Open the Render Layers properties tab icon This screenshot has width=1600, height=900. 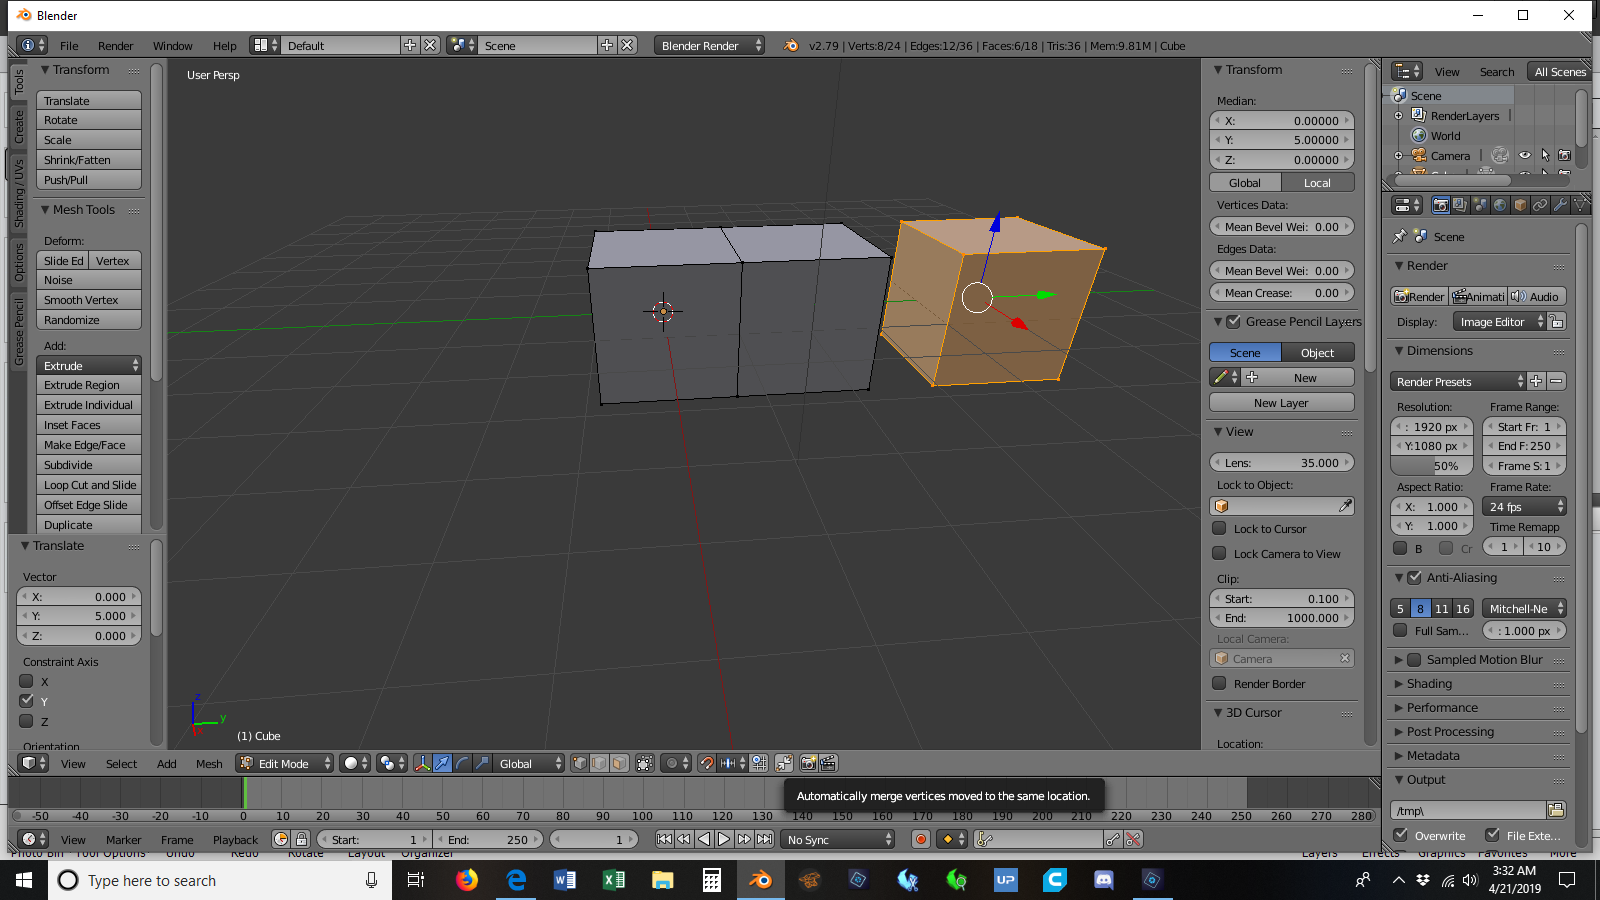pyautogui.click(x=1460, y=205)
